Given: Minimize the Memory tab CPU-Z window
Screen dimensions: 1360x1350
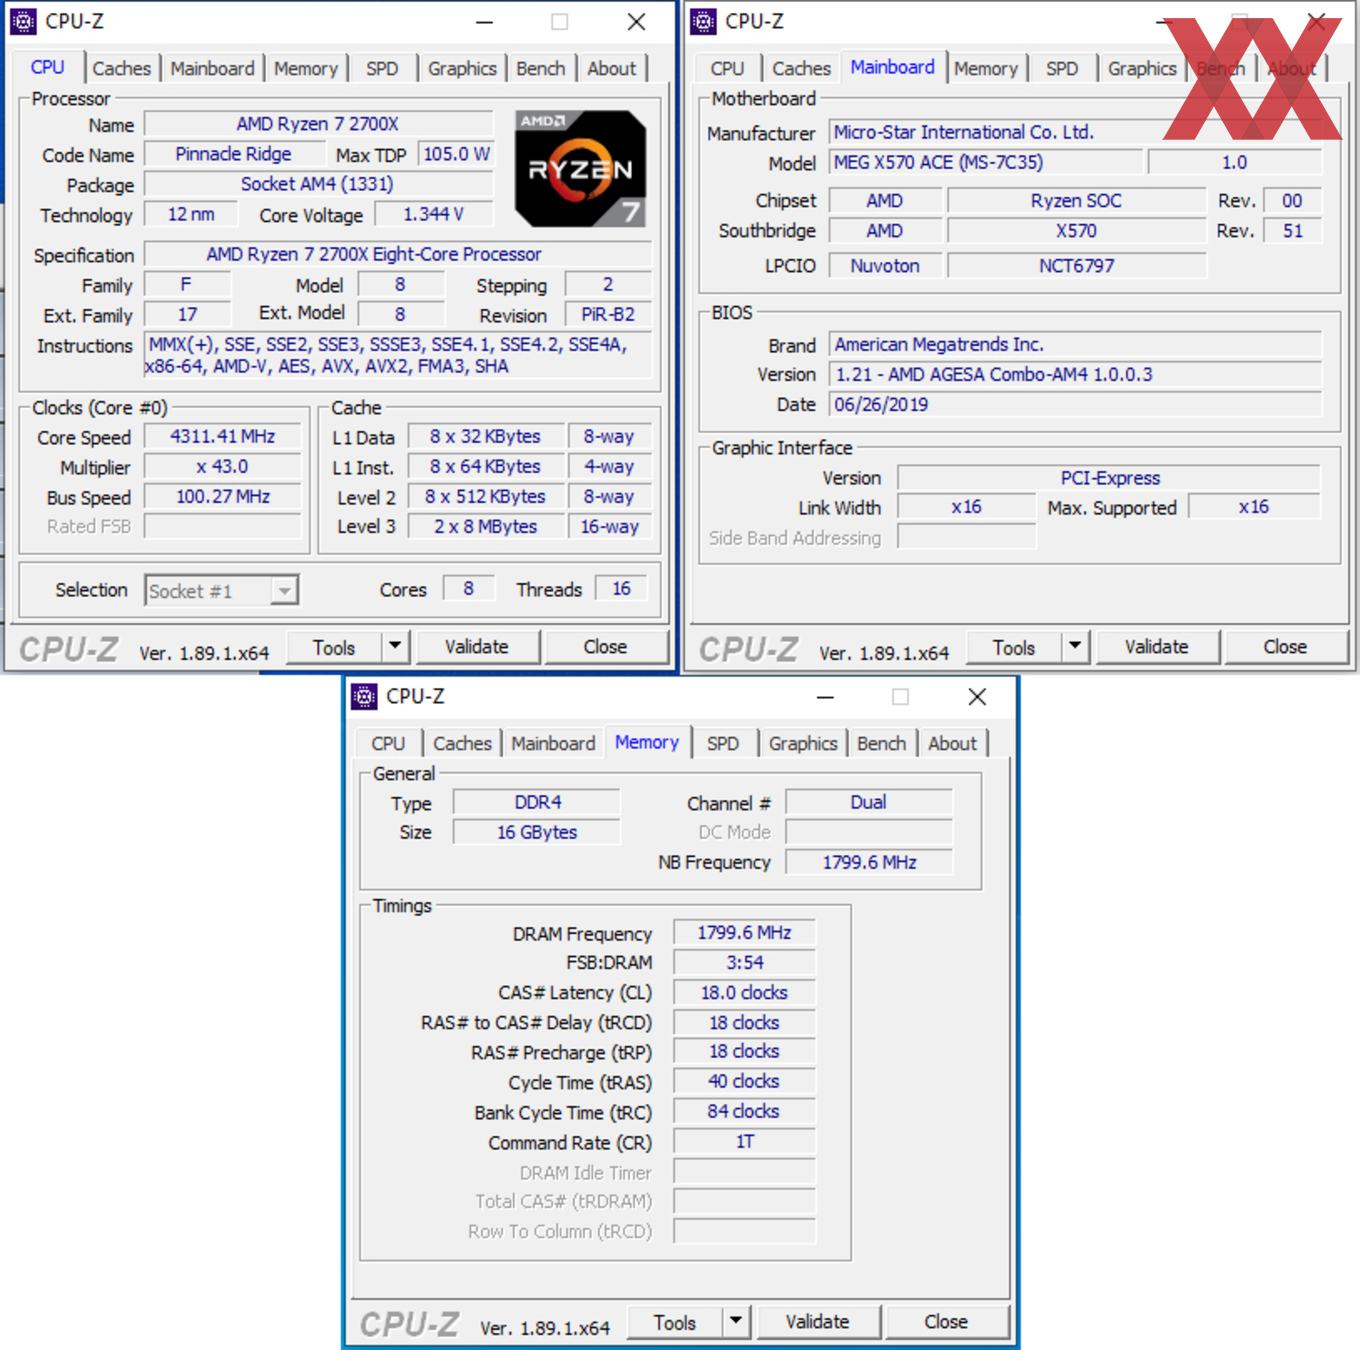Looking at the screenshot, I should pos(825,697).
